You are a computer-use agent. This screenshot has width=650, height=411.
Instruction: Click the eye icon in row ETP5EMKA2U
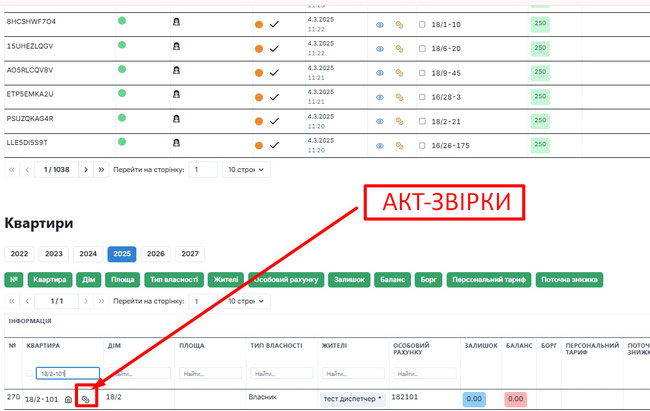tap(380, 97)
